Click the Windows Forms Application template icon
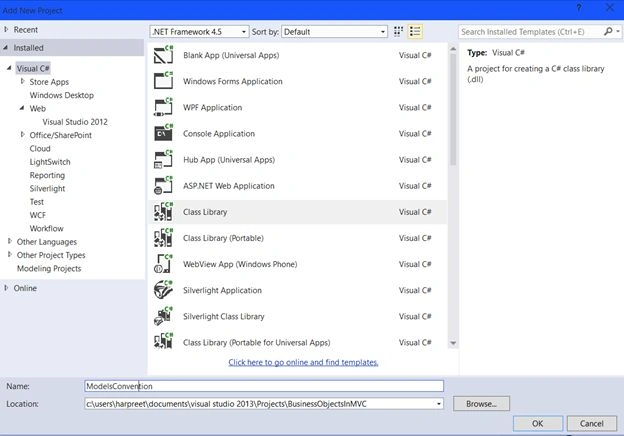 163,81
